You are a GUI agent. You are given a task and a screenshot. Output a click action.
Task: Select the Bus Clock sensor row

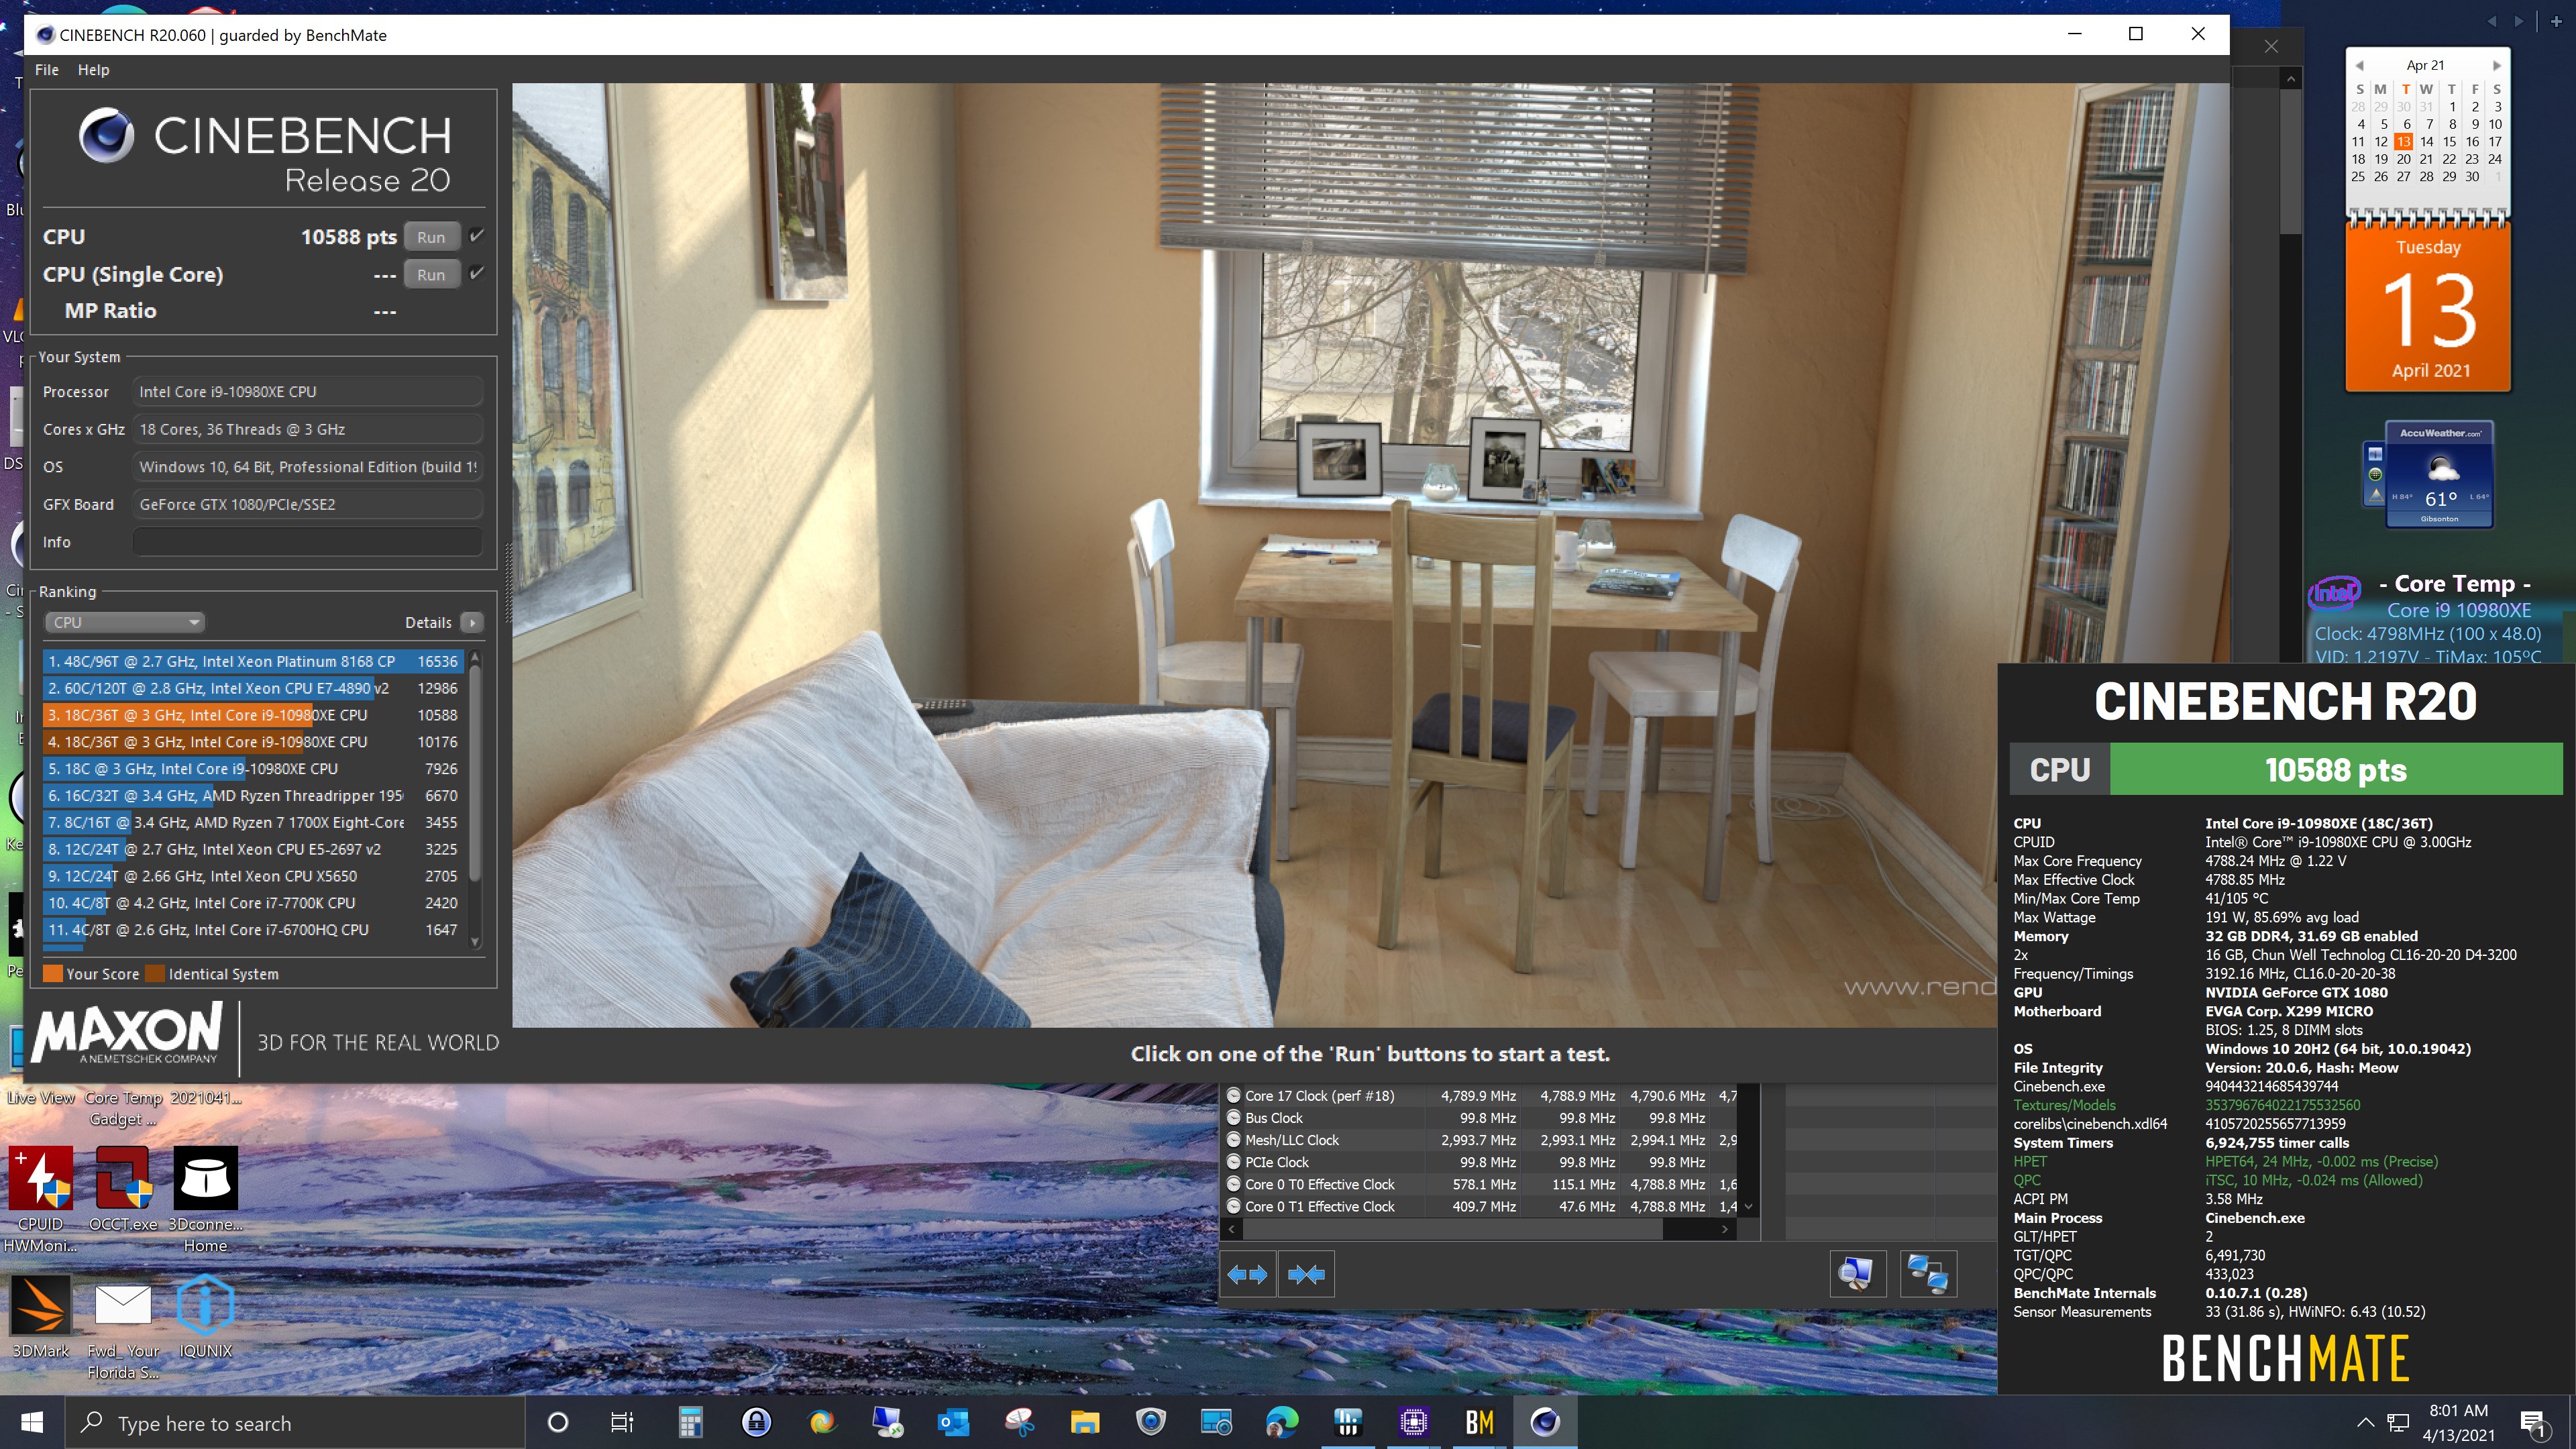(1480, 1118)
